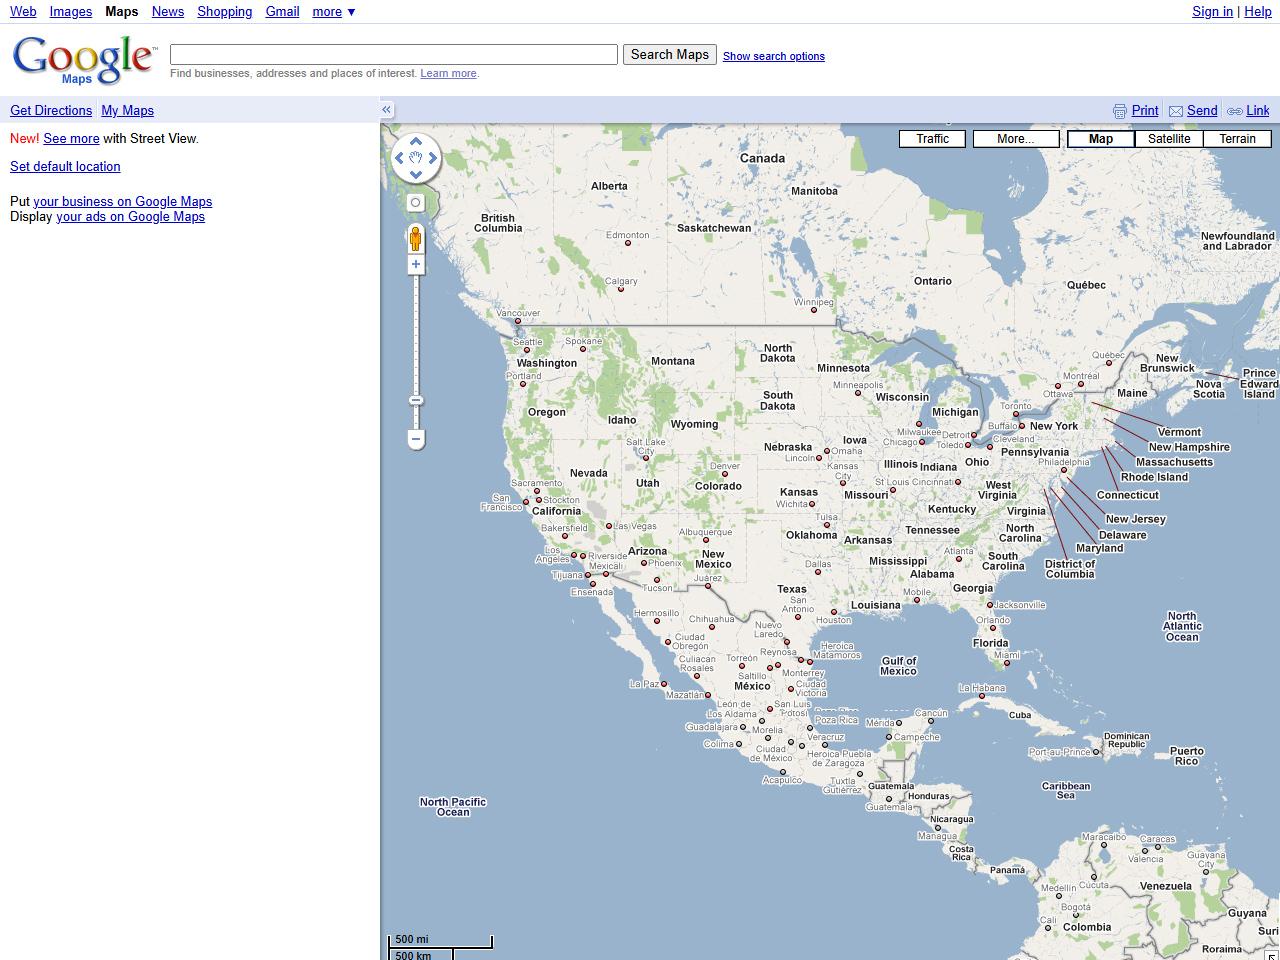Viewport: 1280px width, 960px height.
Task: Click upper part of zoom slider track
Action: [x=416, y=300]
